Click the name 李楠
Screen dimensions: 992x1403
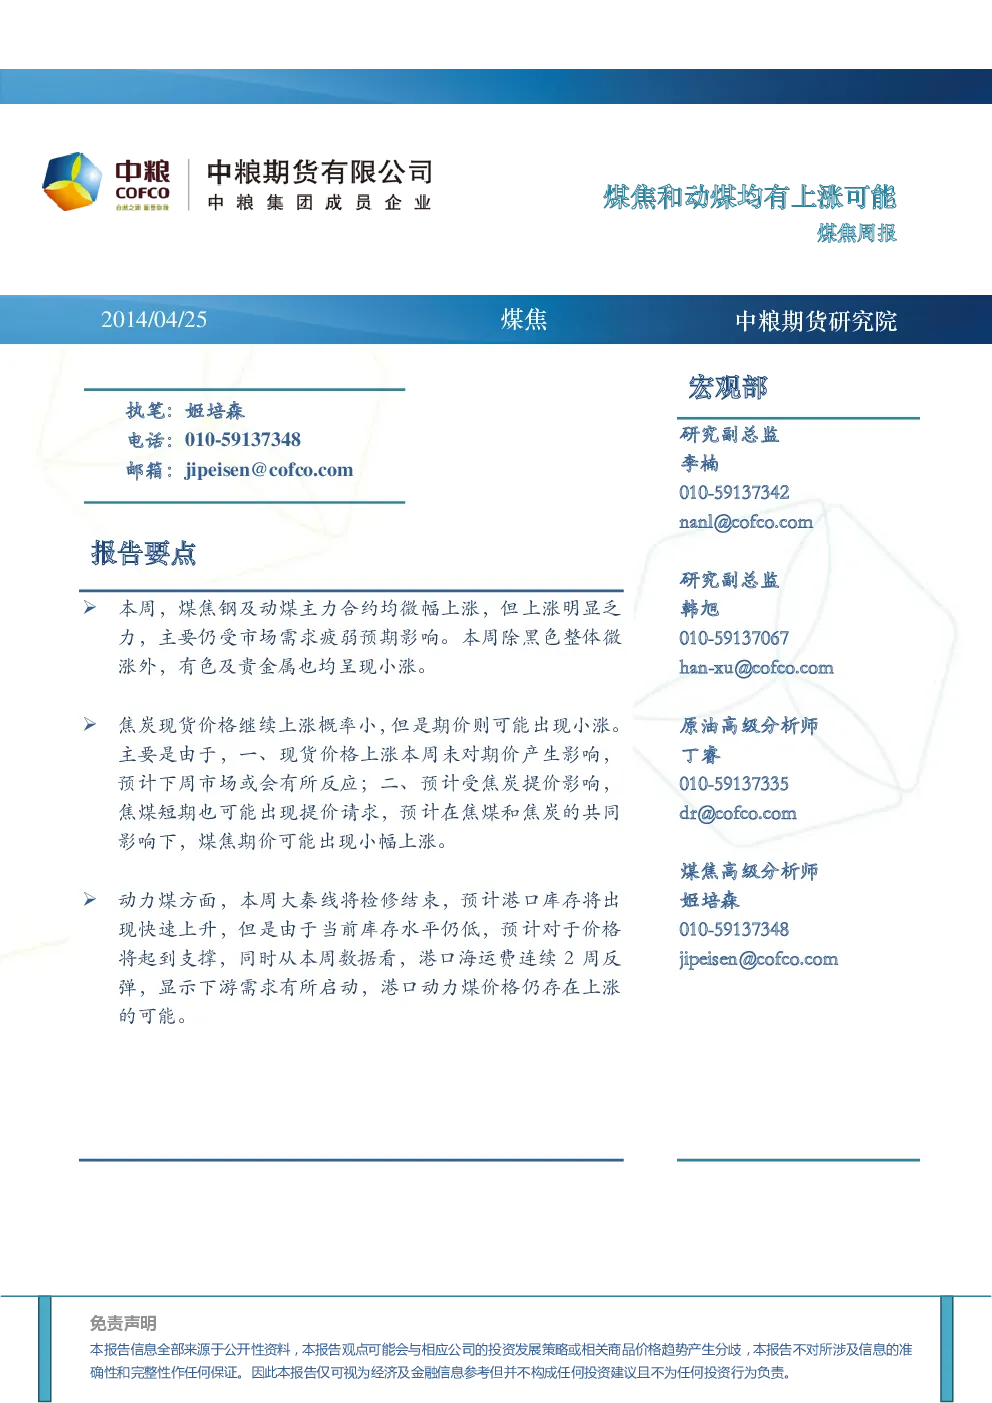(x=700, y=464)
